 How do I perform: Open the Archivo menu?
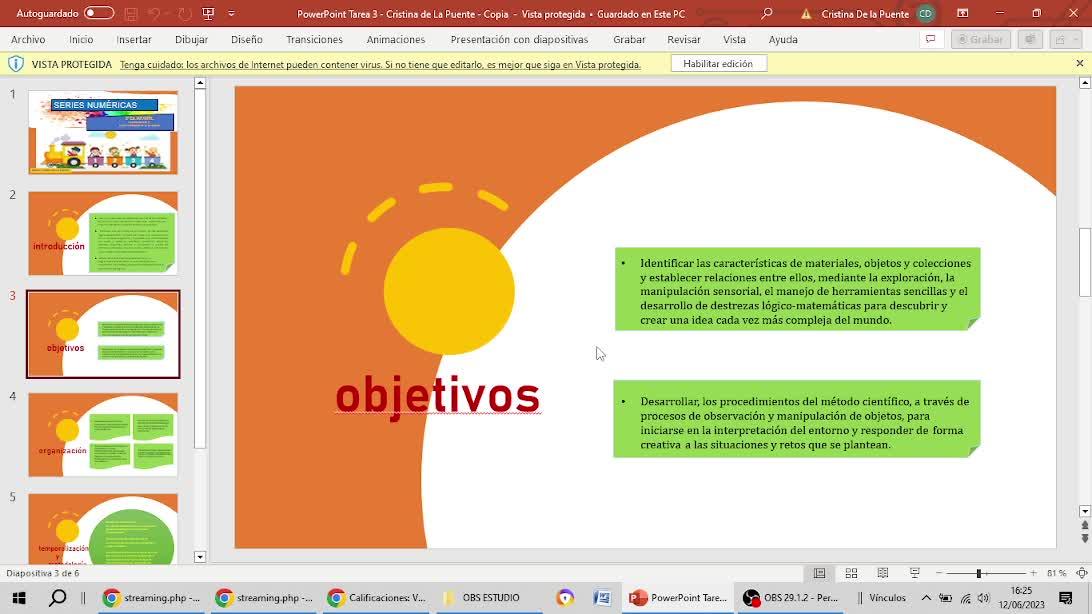coord(28,39)
